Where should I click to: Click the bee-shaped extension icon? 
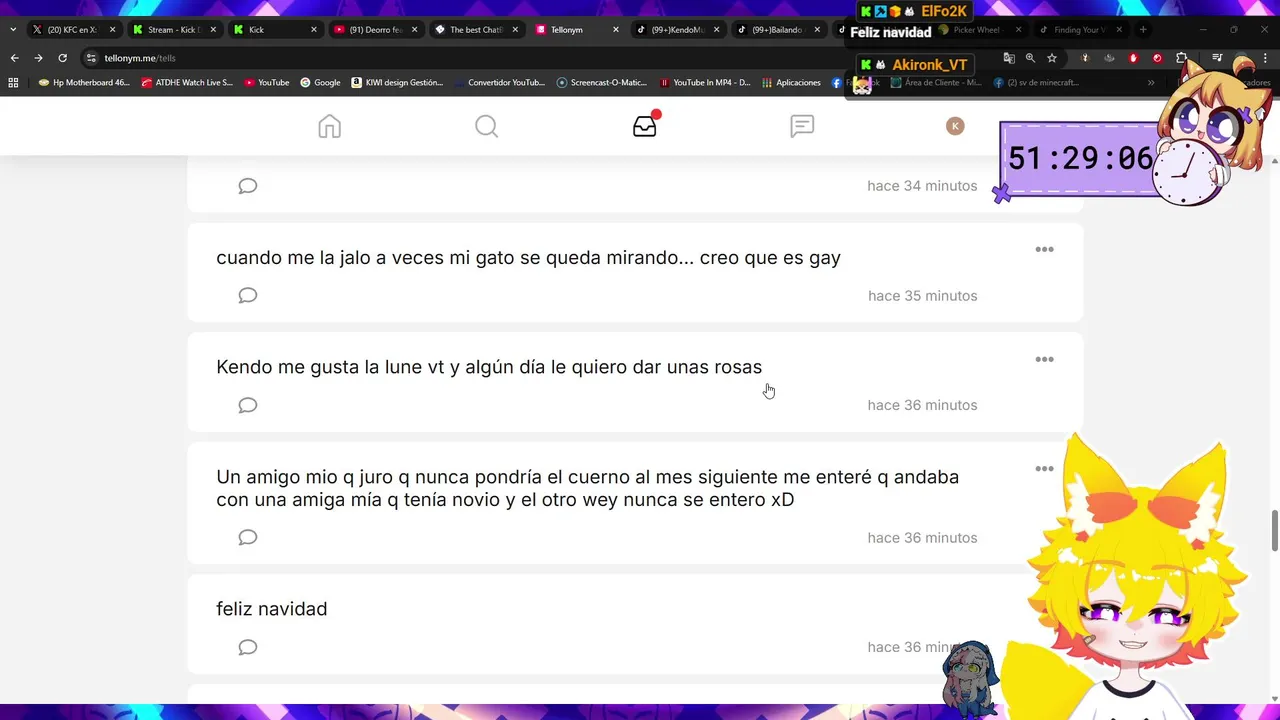coord(1085,58)
